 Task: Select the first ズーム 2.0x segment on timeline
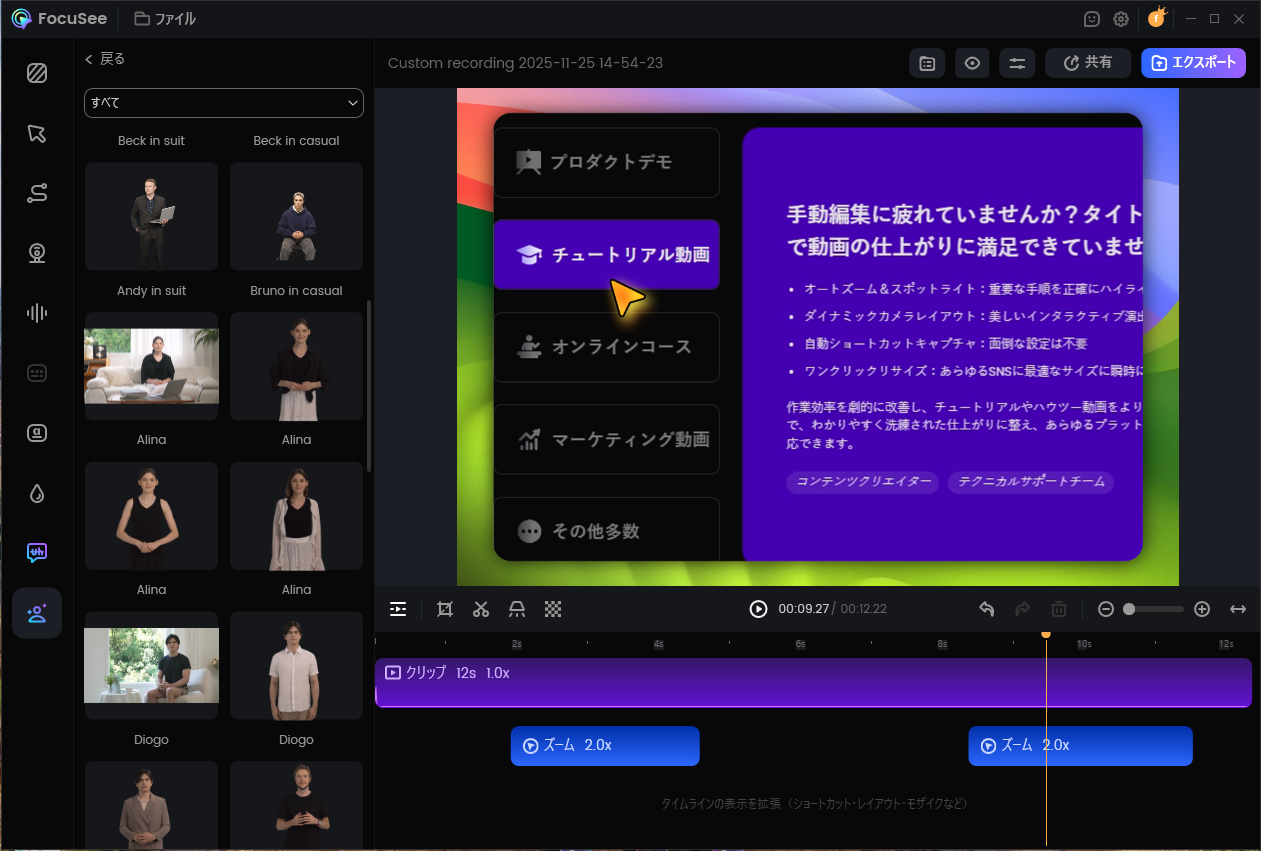coord(605,746)
